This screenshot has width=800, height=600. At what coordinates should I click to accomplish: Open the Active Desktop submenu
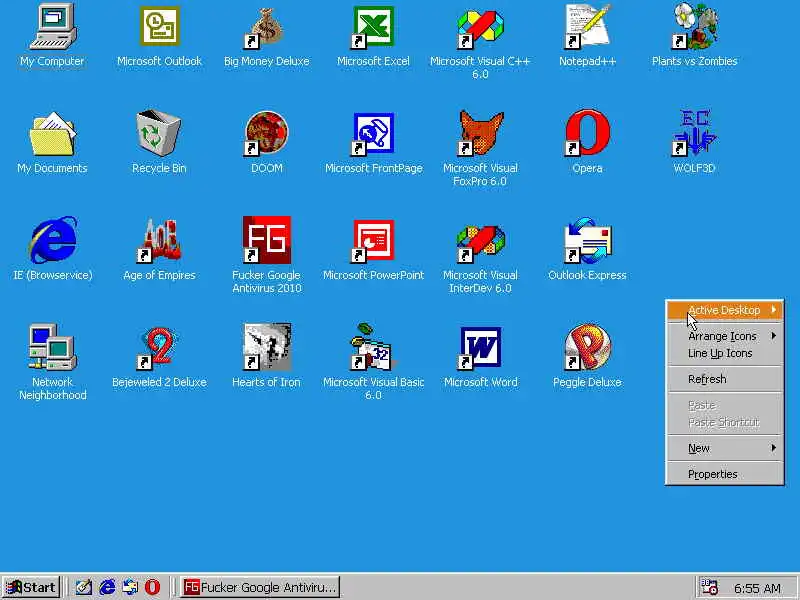click(724, 310)
